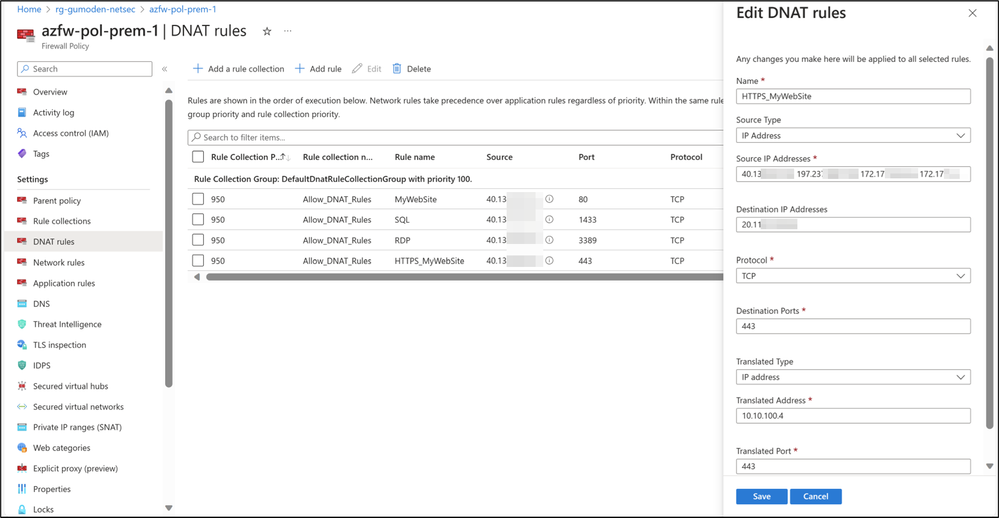Click the Private IP ranges (SNAT) icon
The width and height of the screenshot is (999, 518).
[22, 427]
